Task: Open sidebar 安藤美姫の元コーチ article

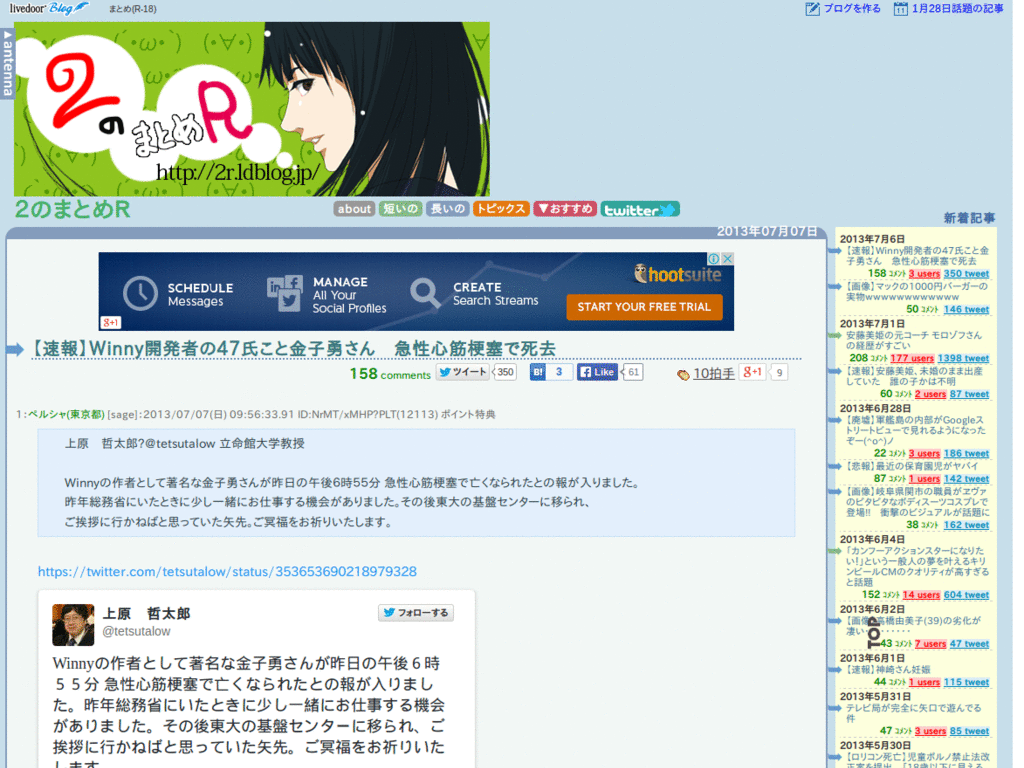Action: click(x=914, y=340)
